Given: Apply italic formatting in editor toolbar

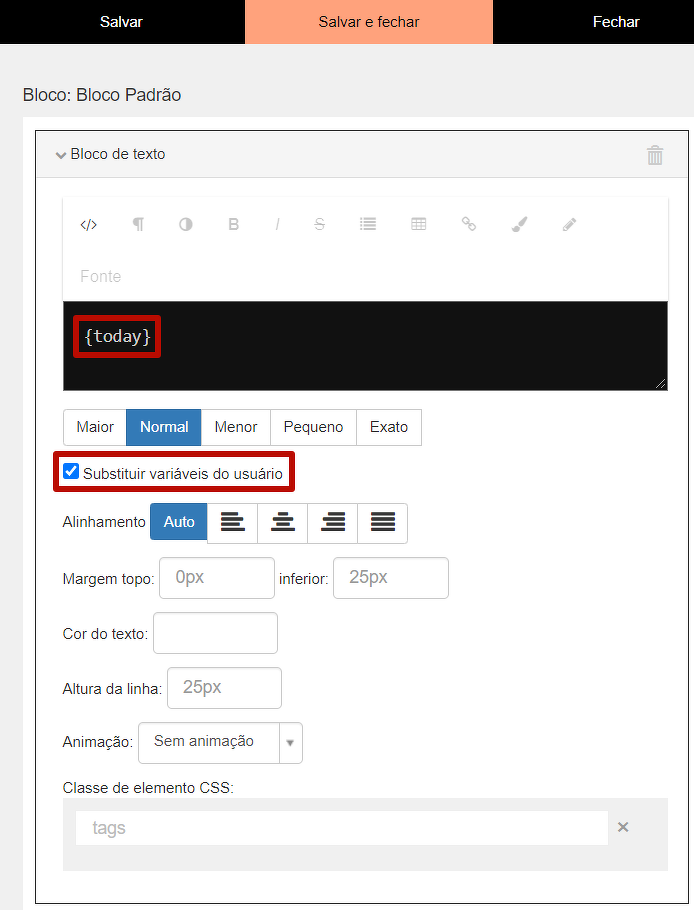Looking at the screenshot, I should coord(277,225).
